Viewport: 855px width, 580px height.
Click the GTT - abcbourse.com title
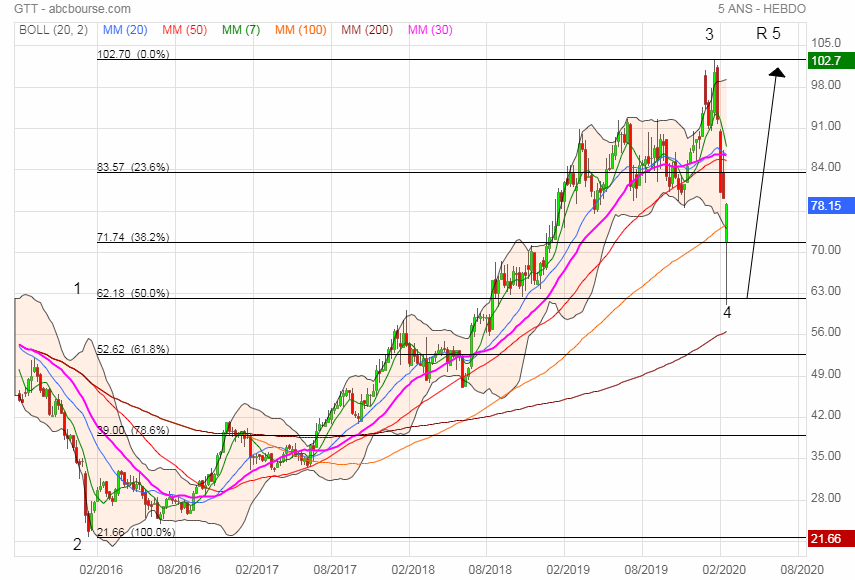(x=73, y=9)
